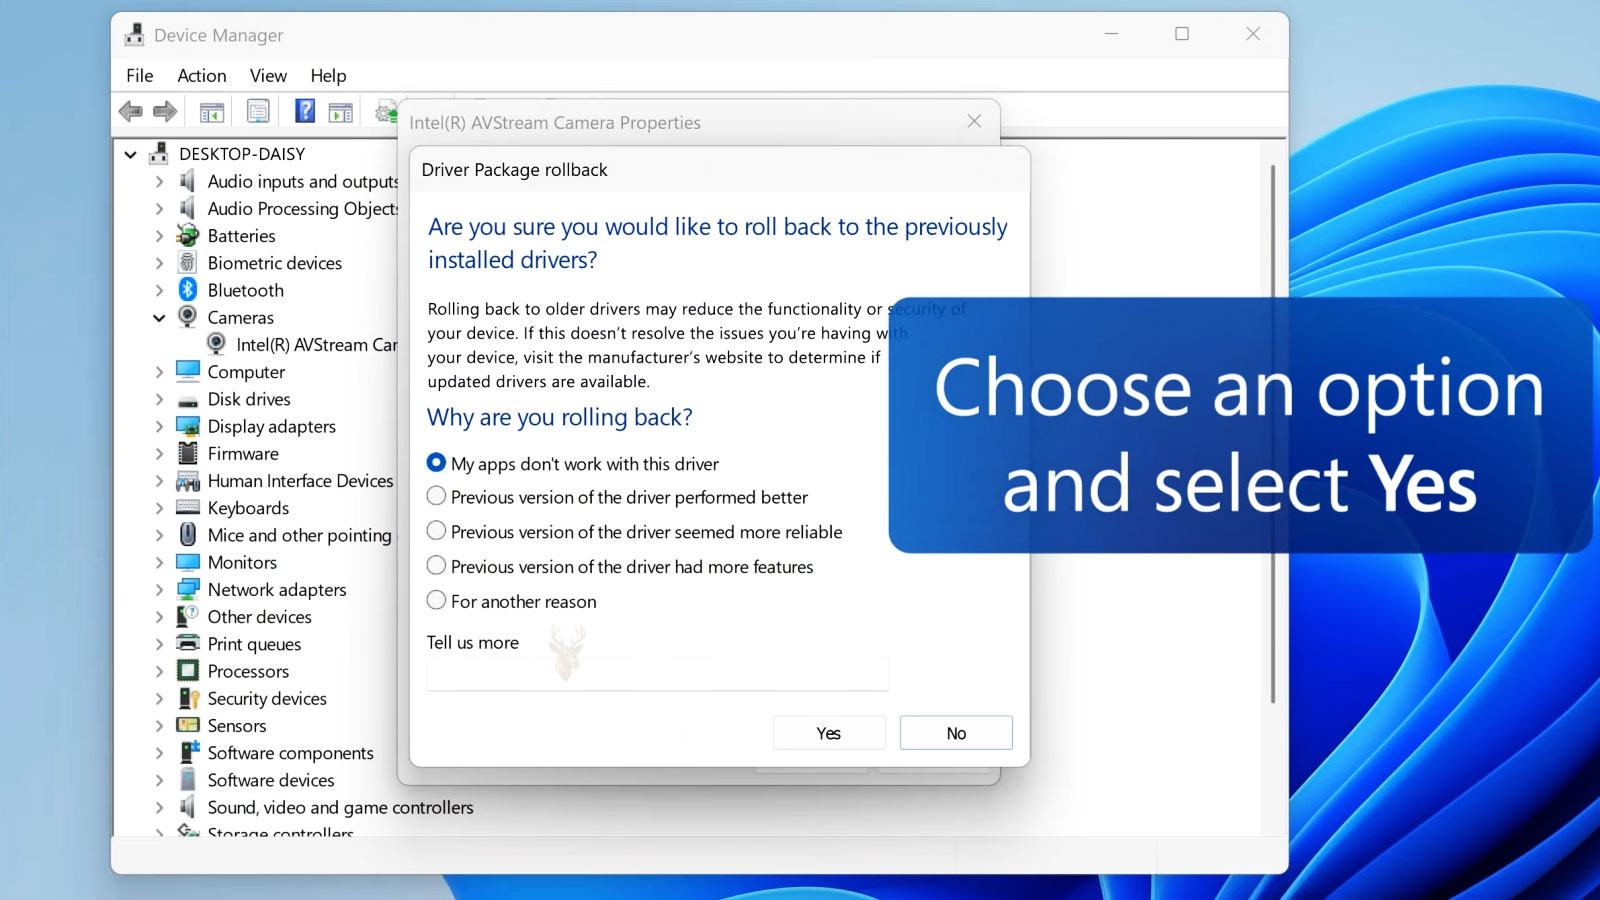This screenshot has height=900, width=1600.
Task: Collapse the DESKTOP-DAISY root node
Action: 131,154
